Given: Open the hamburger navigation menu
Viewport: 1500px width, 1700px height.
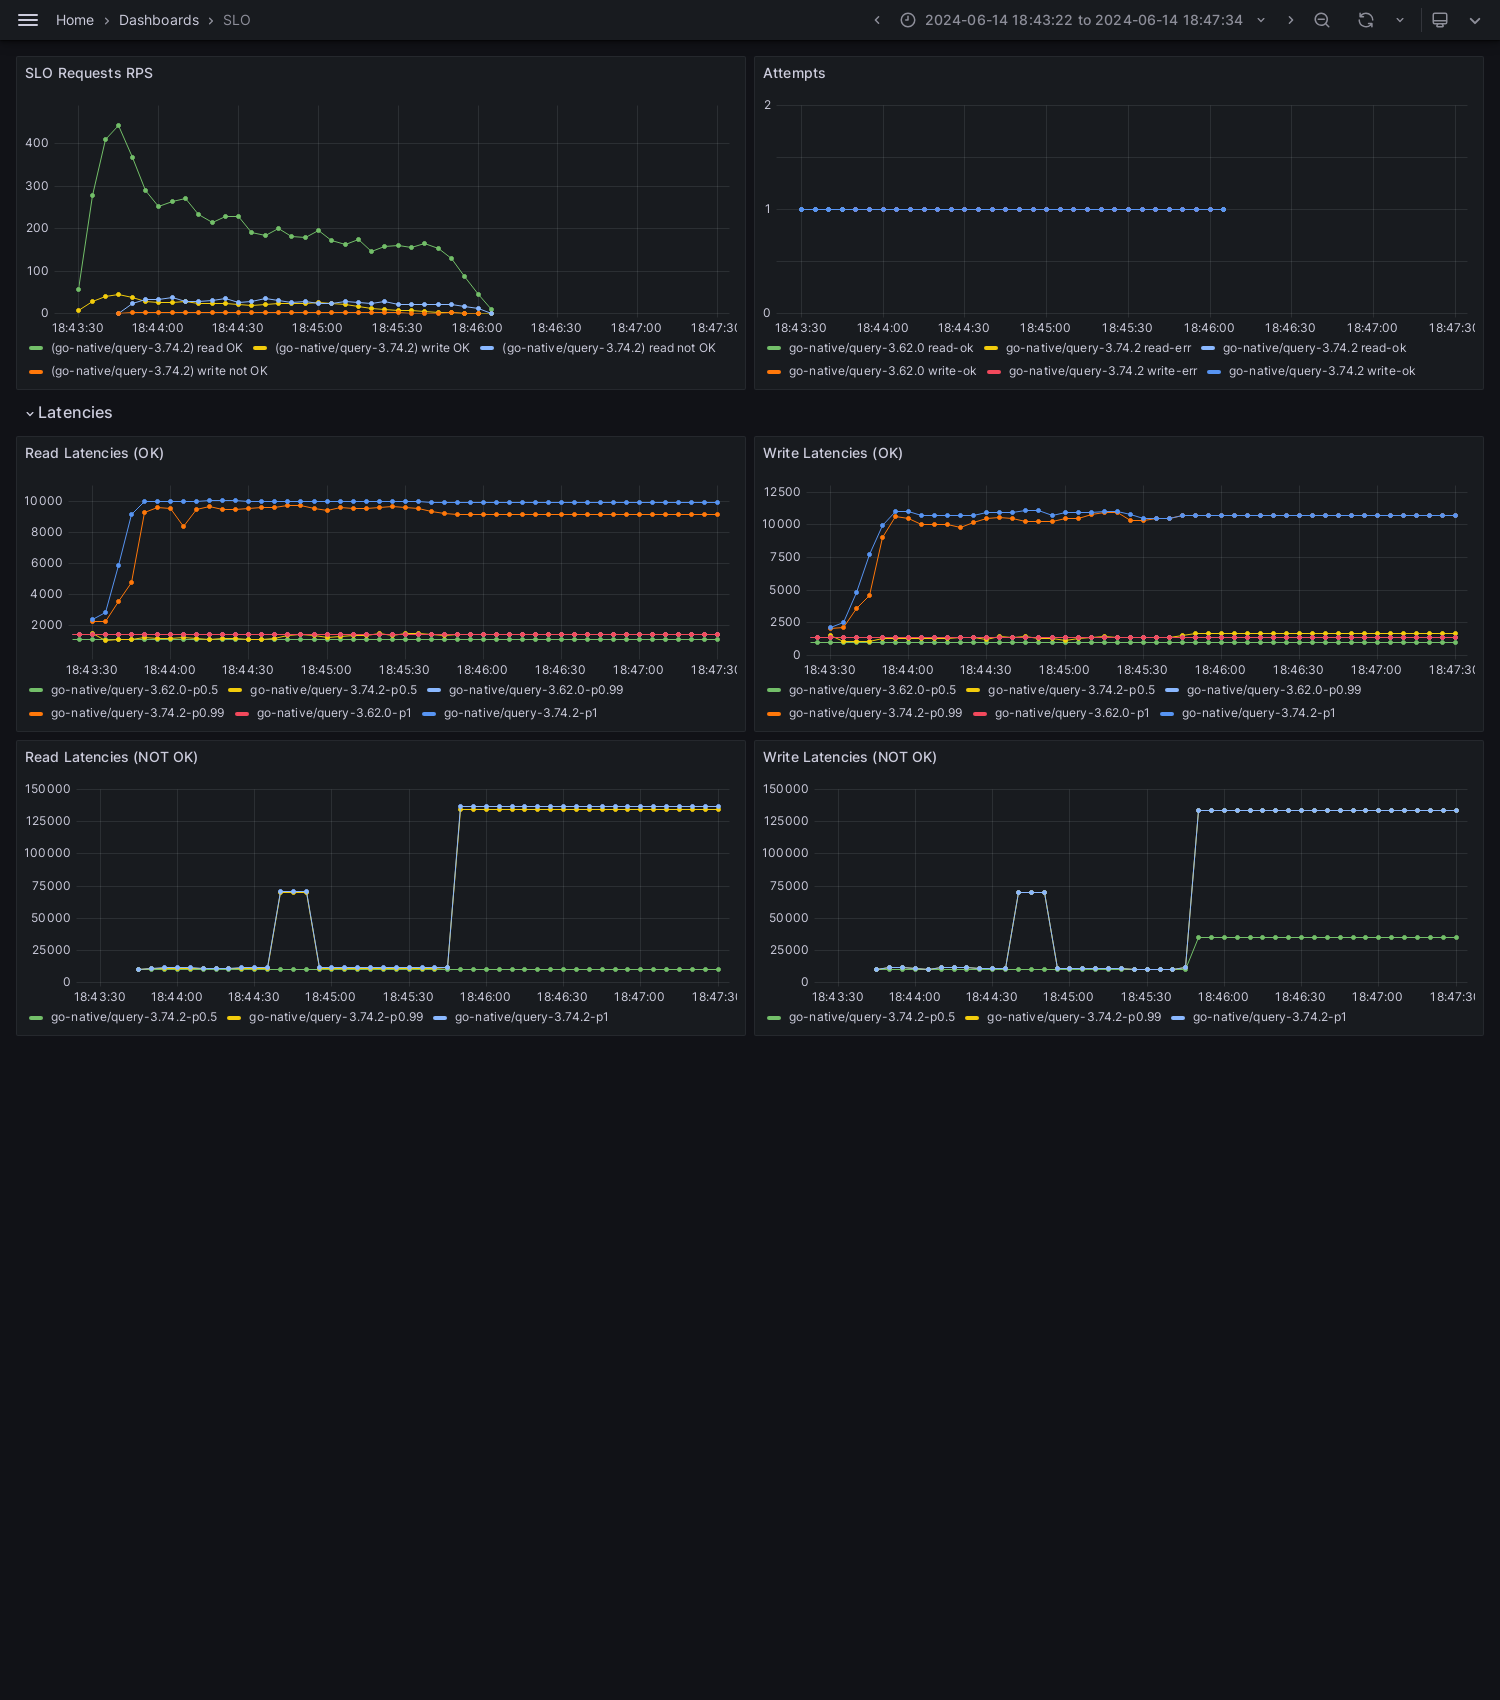Looking at the screenshot, I should click(28, 20).
